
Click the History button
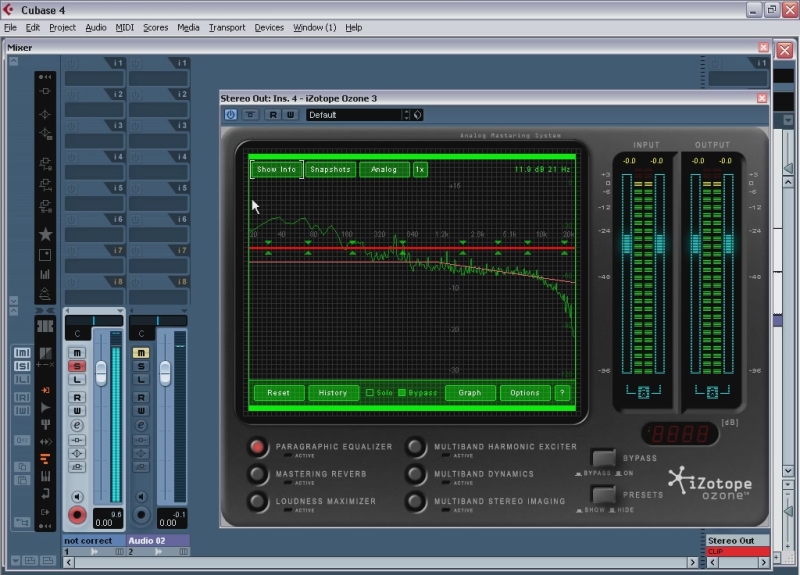333,393
